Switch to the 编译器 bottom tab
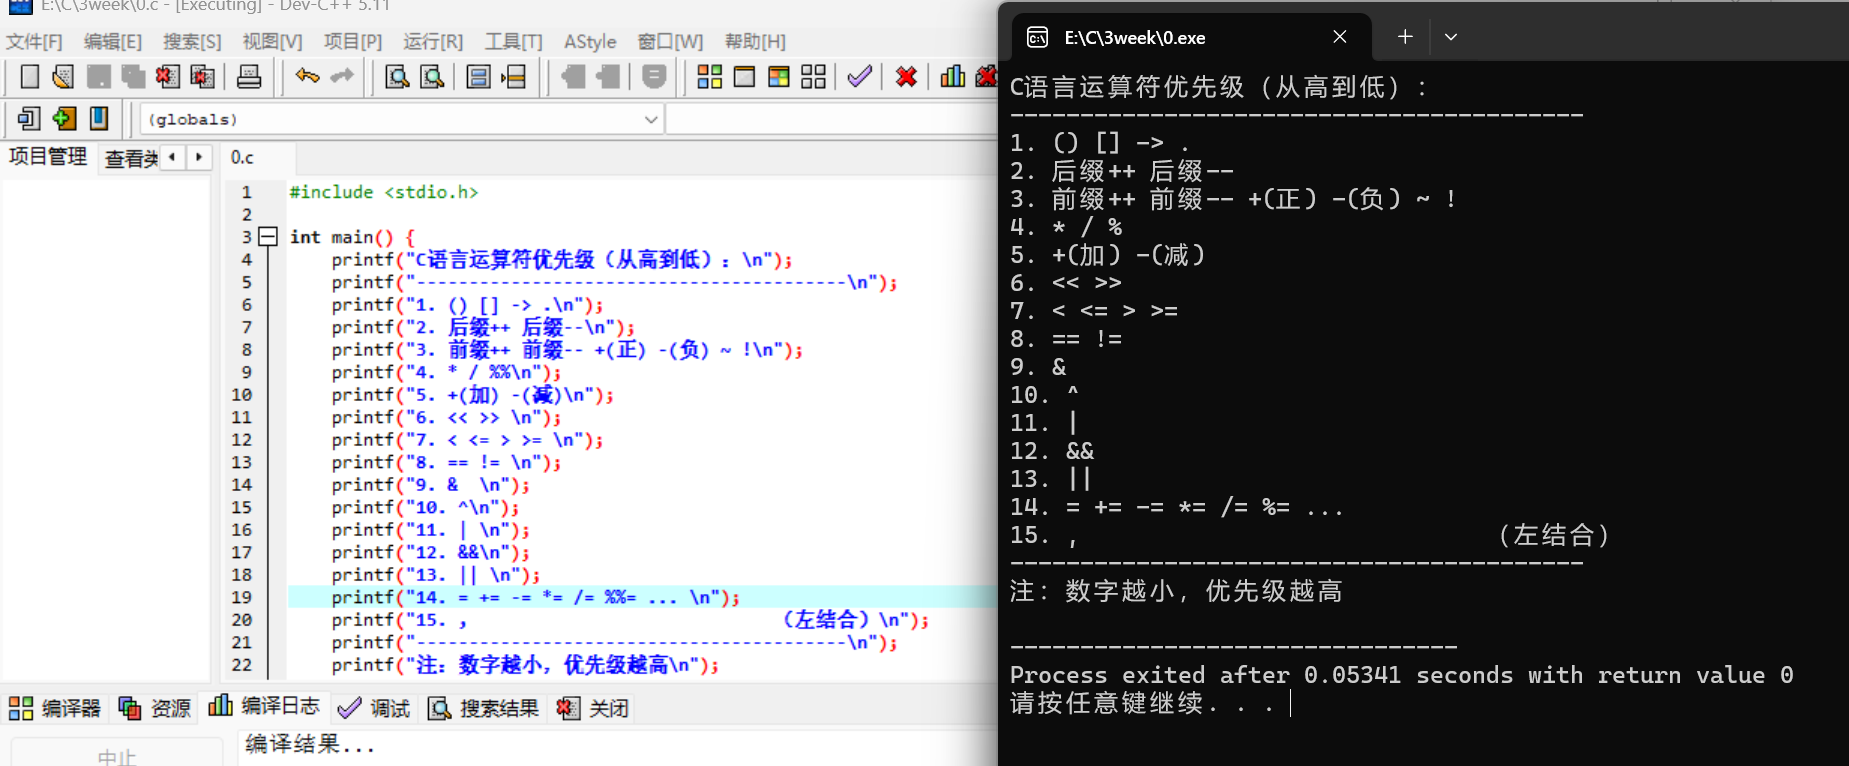1849x766 pixels. [55, 708]
